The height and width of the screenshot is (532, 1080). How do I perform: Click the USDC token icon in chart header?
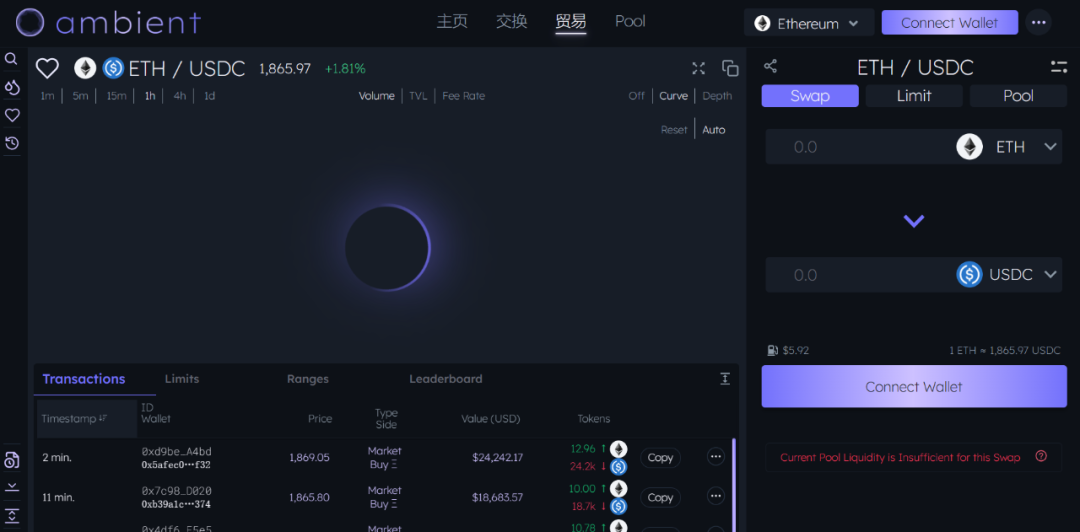113,68
